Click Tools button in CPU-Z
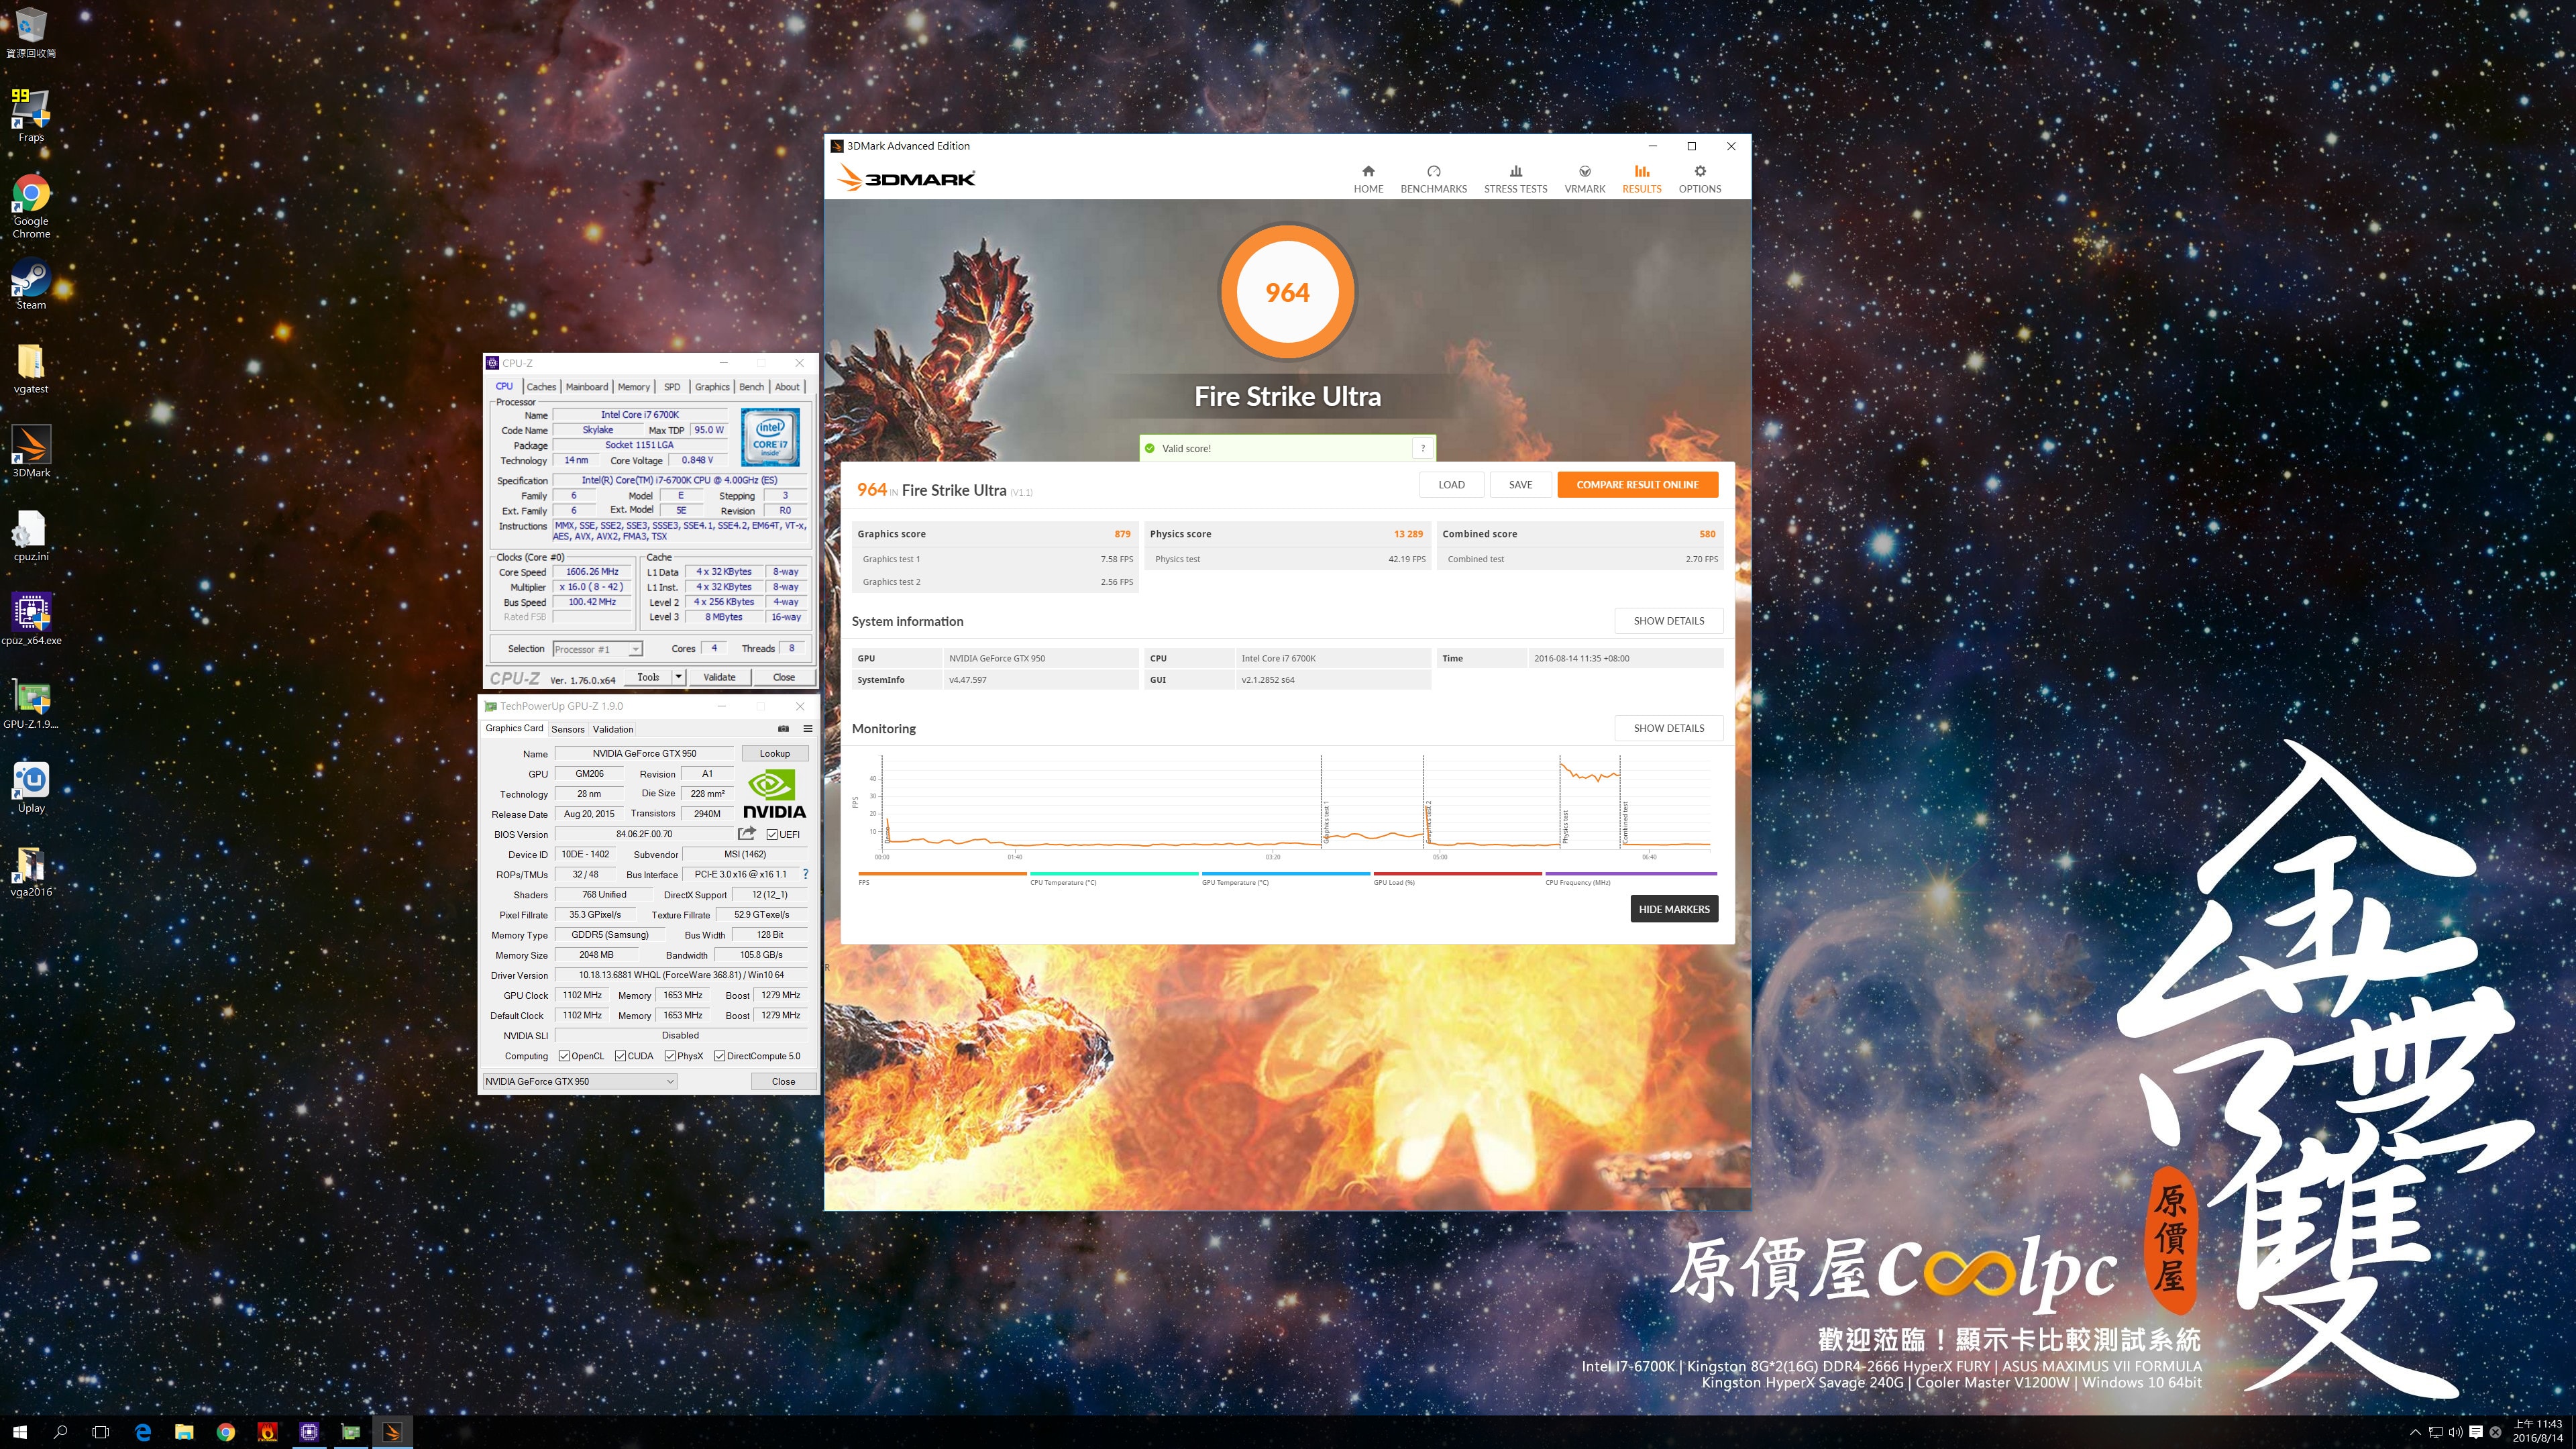This screenshot has height=1449, width=2576. click(648, 677)
